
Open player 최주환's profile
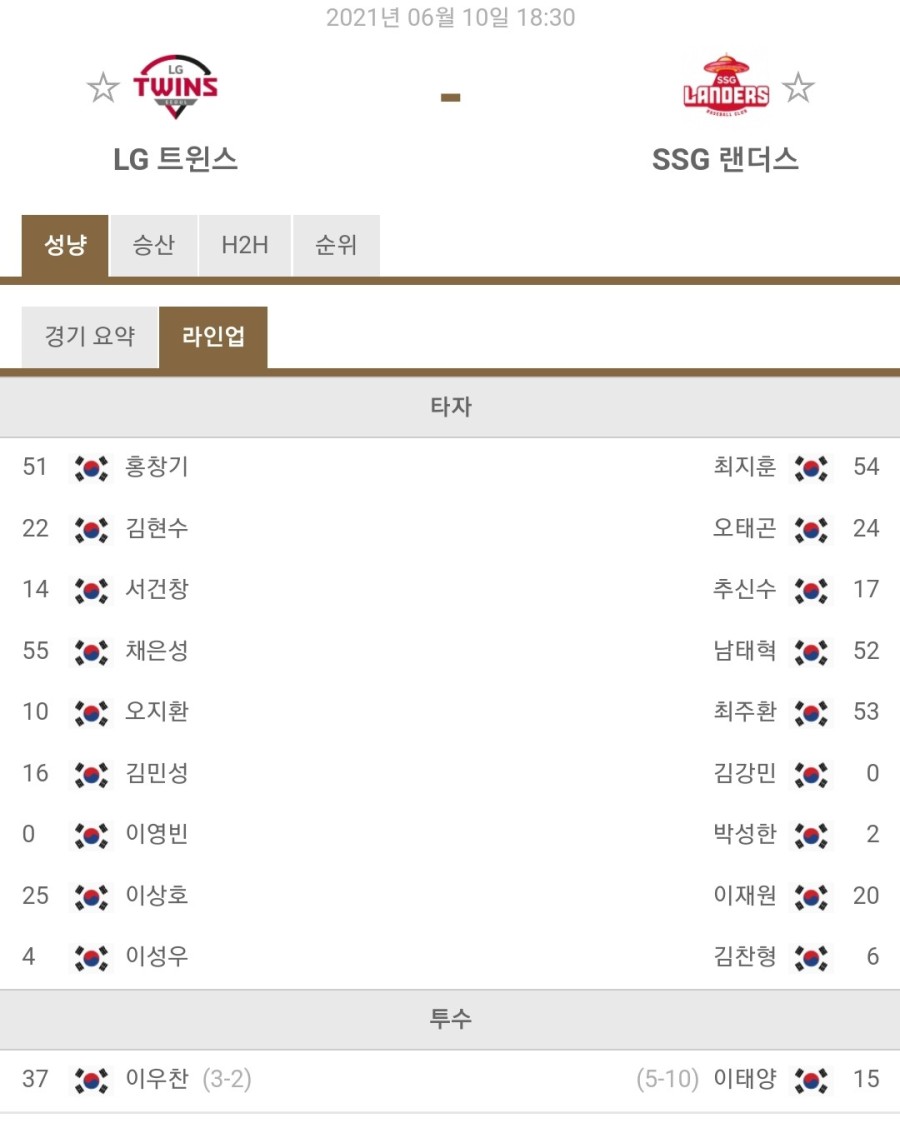point(745,712)
